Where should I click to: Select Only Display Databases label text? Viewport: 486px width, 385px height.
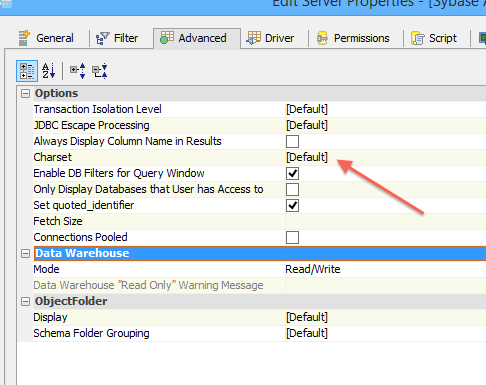tap(148, 189)
